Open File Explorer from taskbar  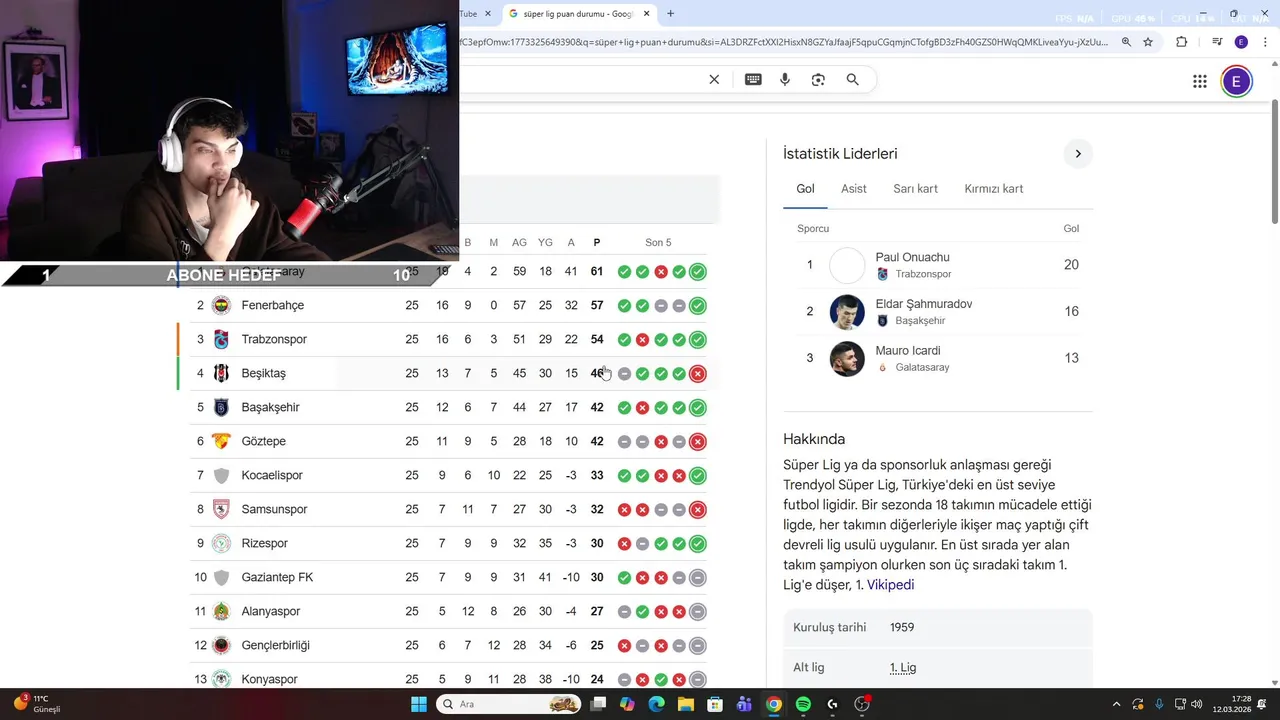[686, 704]
